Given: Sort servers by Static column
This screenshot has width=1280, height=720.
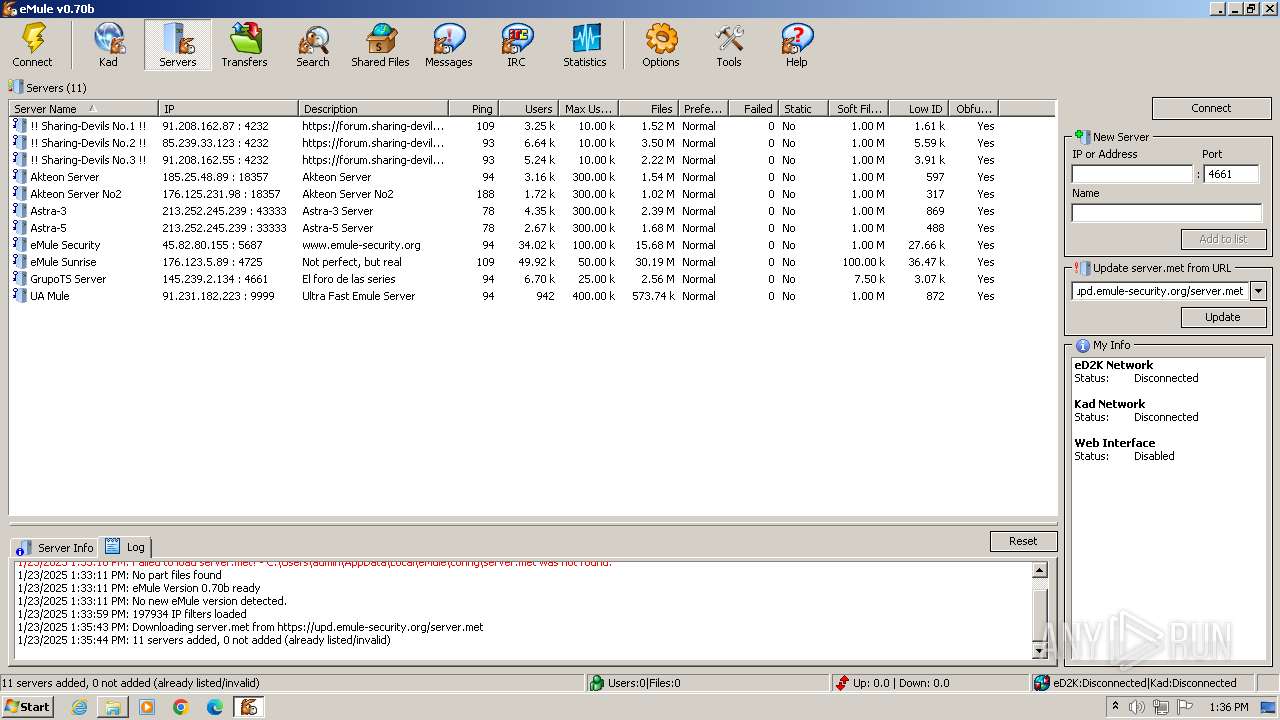Looking at the screenshot, I should [803, 108].
